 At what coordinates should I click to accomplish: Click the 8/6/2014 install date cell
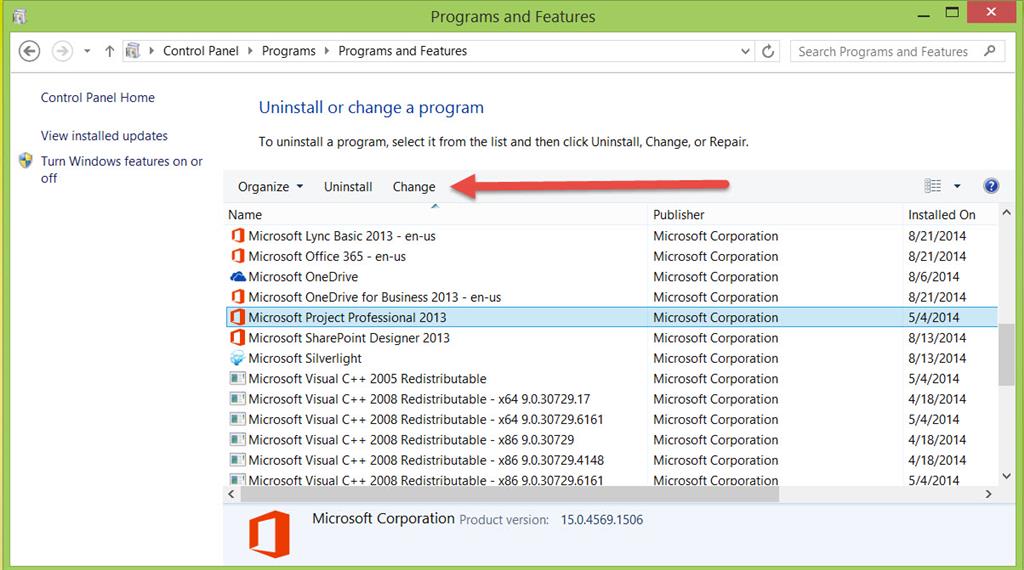coord(933,277)
